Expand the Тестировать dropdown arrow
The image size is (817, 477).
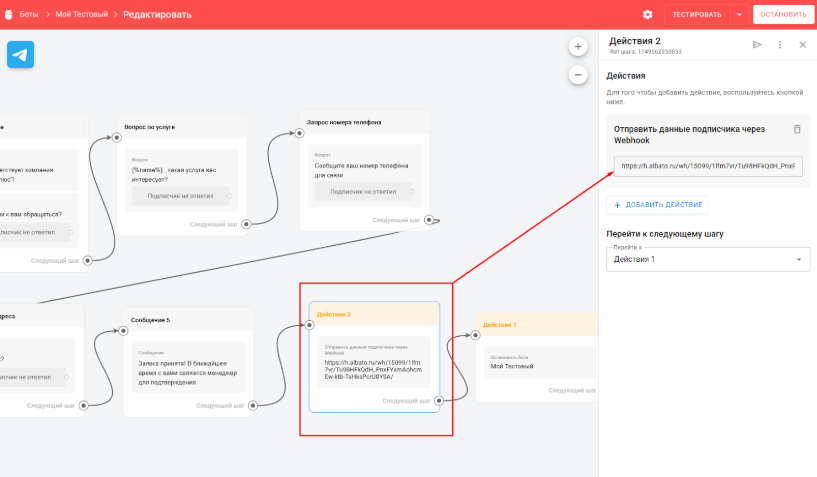click(740, 15)
